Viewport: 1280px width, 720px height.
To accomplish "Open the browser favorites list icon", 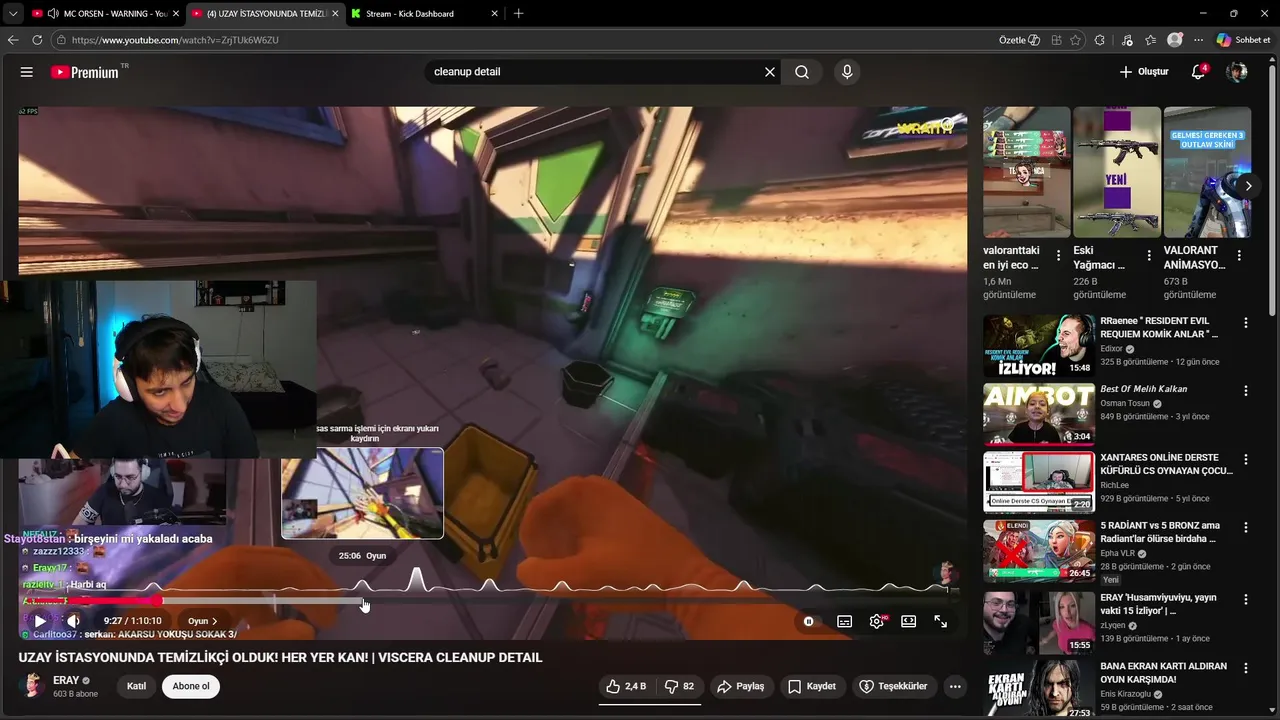I will [x=1151, y=40].
